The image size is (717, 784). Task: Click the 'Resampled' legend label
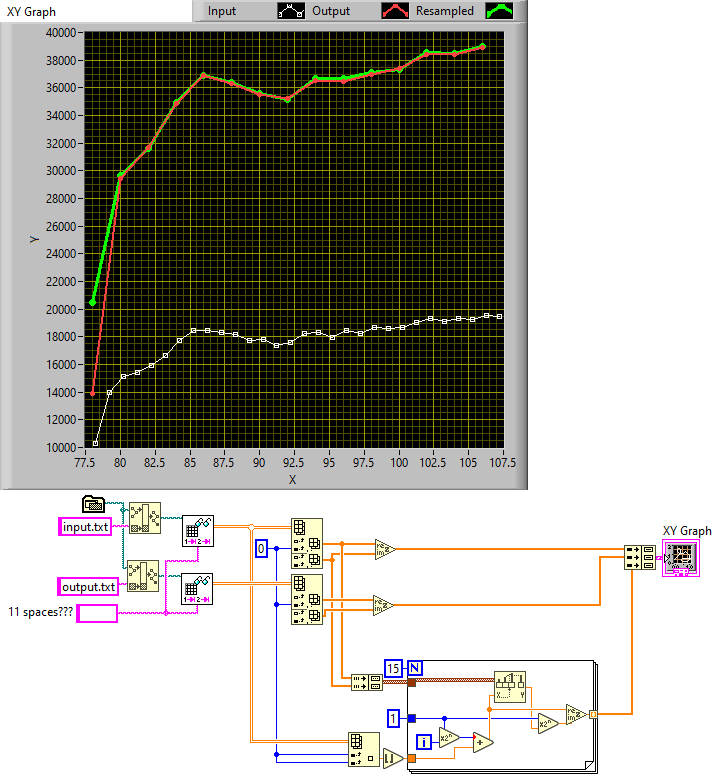(445, 11)
